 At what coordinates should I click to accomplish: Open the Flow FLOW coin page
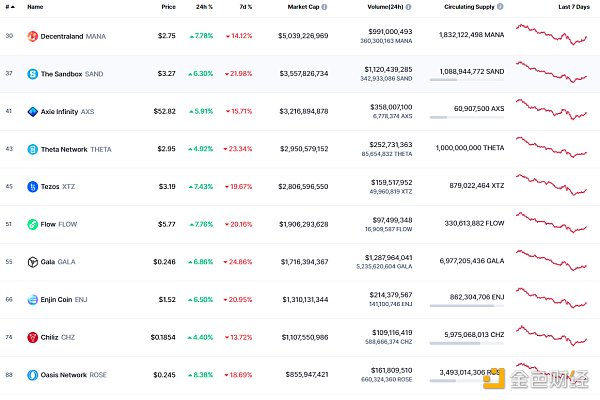(x=59, y=224)
